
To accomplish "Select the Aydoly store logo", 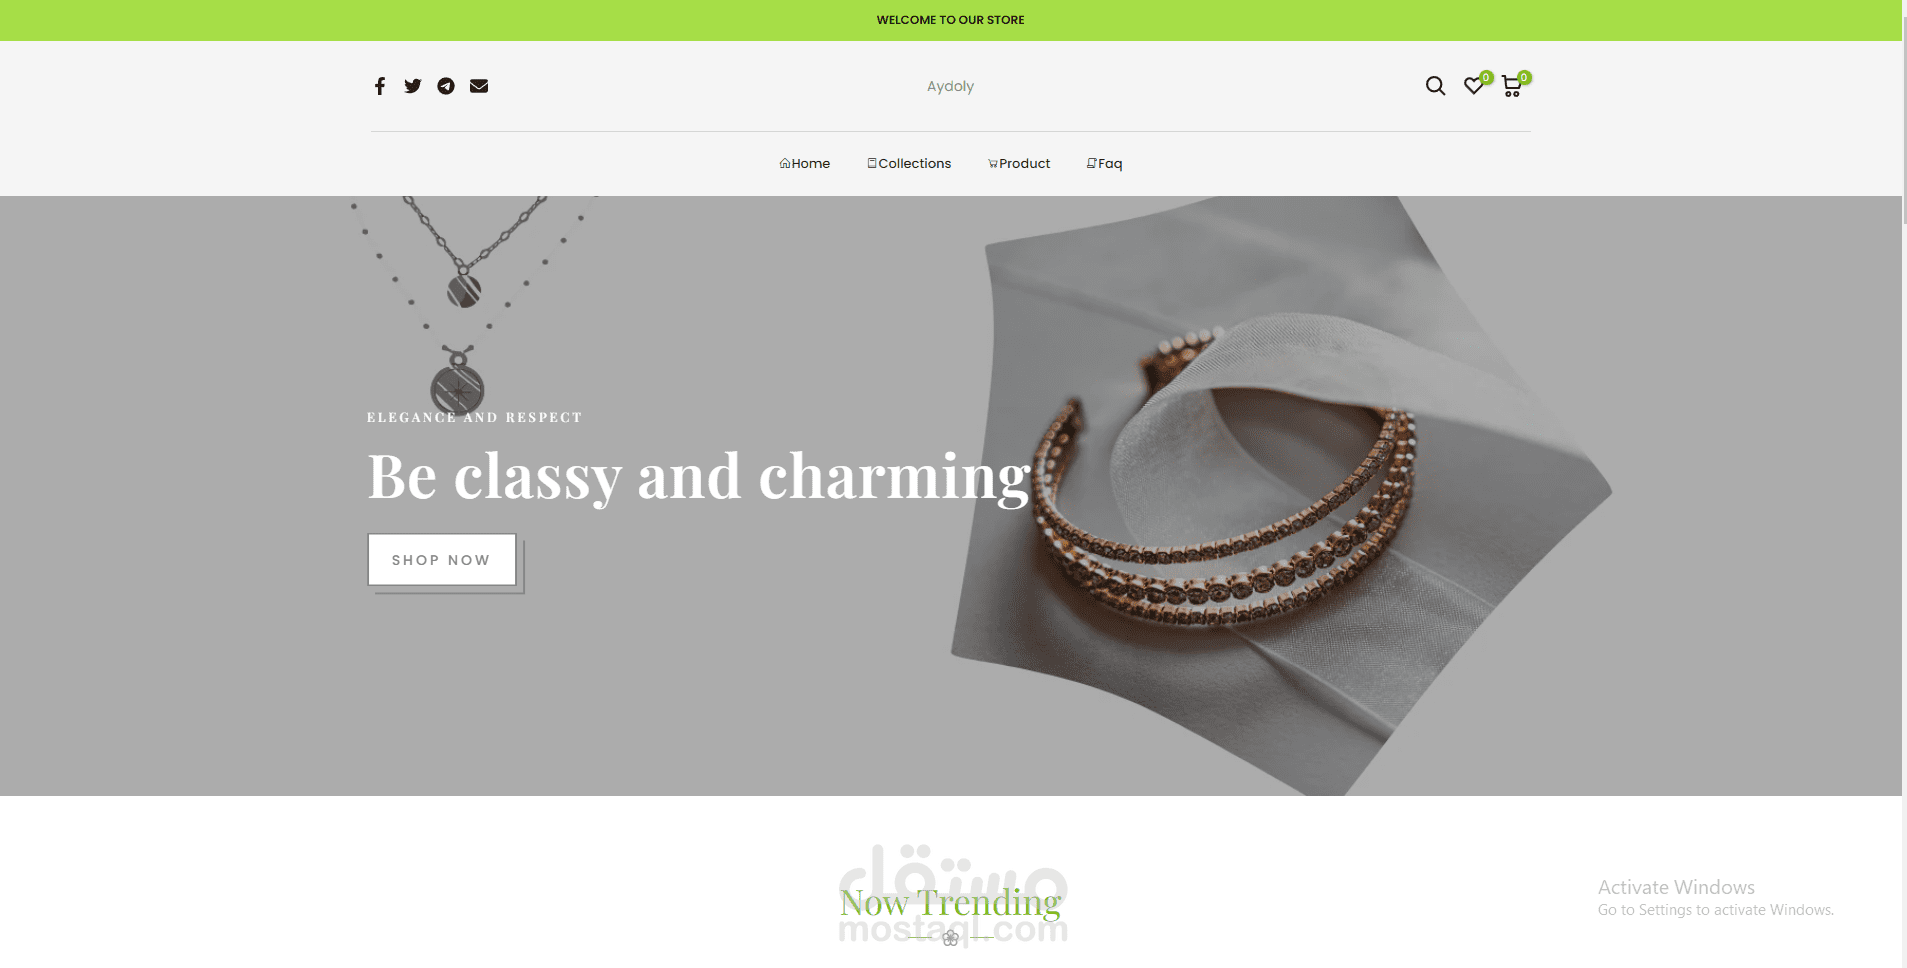I will (950, 86).
